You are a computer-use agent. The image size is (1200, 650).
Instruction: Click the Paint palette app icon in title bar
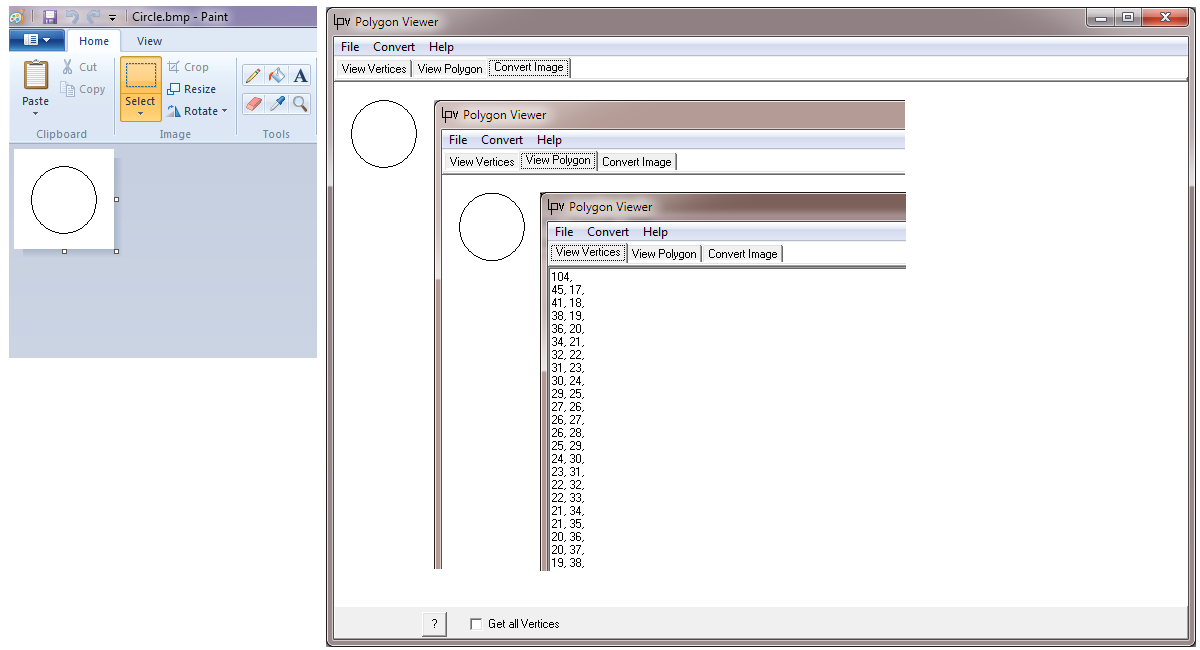tap(17, 17)
